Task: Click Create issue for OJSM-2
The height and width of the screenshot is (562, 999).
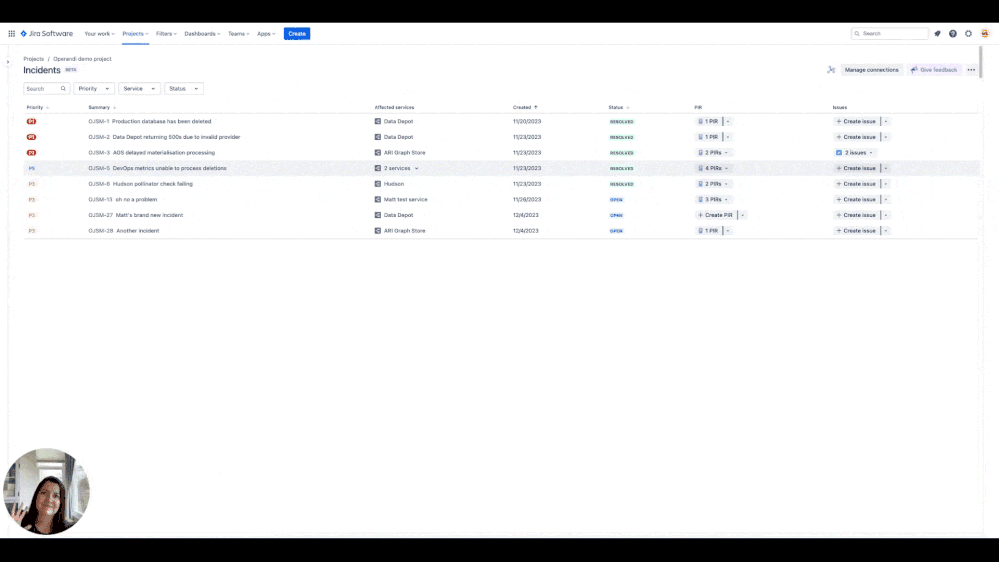Action: tap(856, 137)
